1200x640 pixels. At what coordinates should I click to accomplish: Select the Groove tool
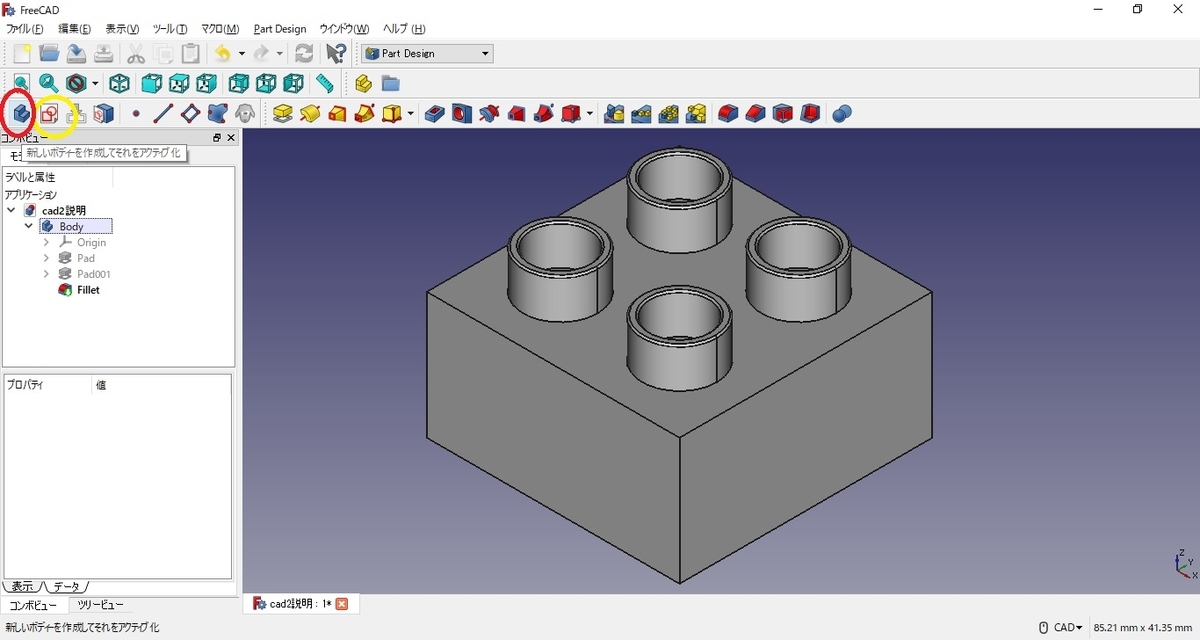[x=489, y=114]
